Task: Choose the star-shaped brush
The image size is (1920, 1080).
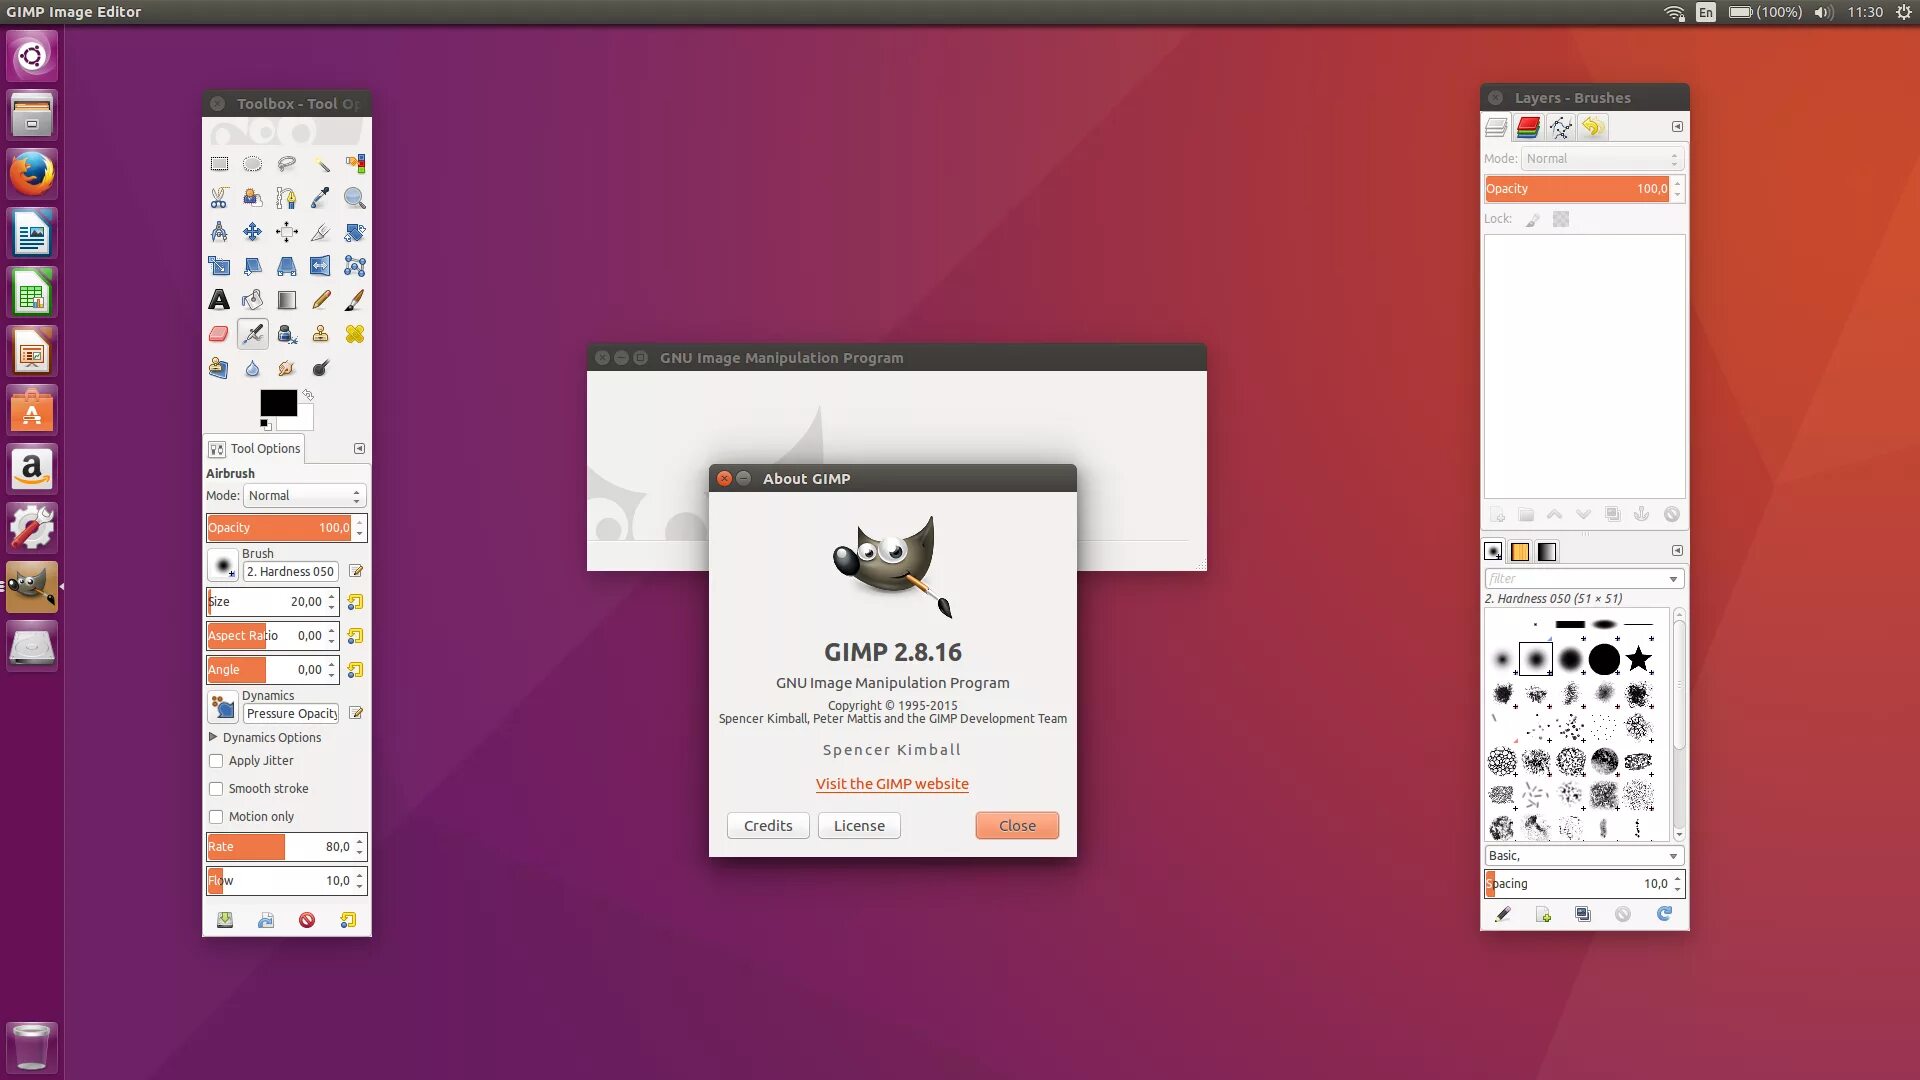Action: [x=1638, y=659]
